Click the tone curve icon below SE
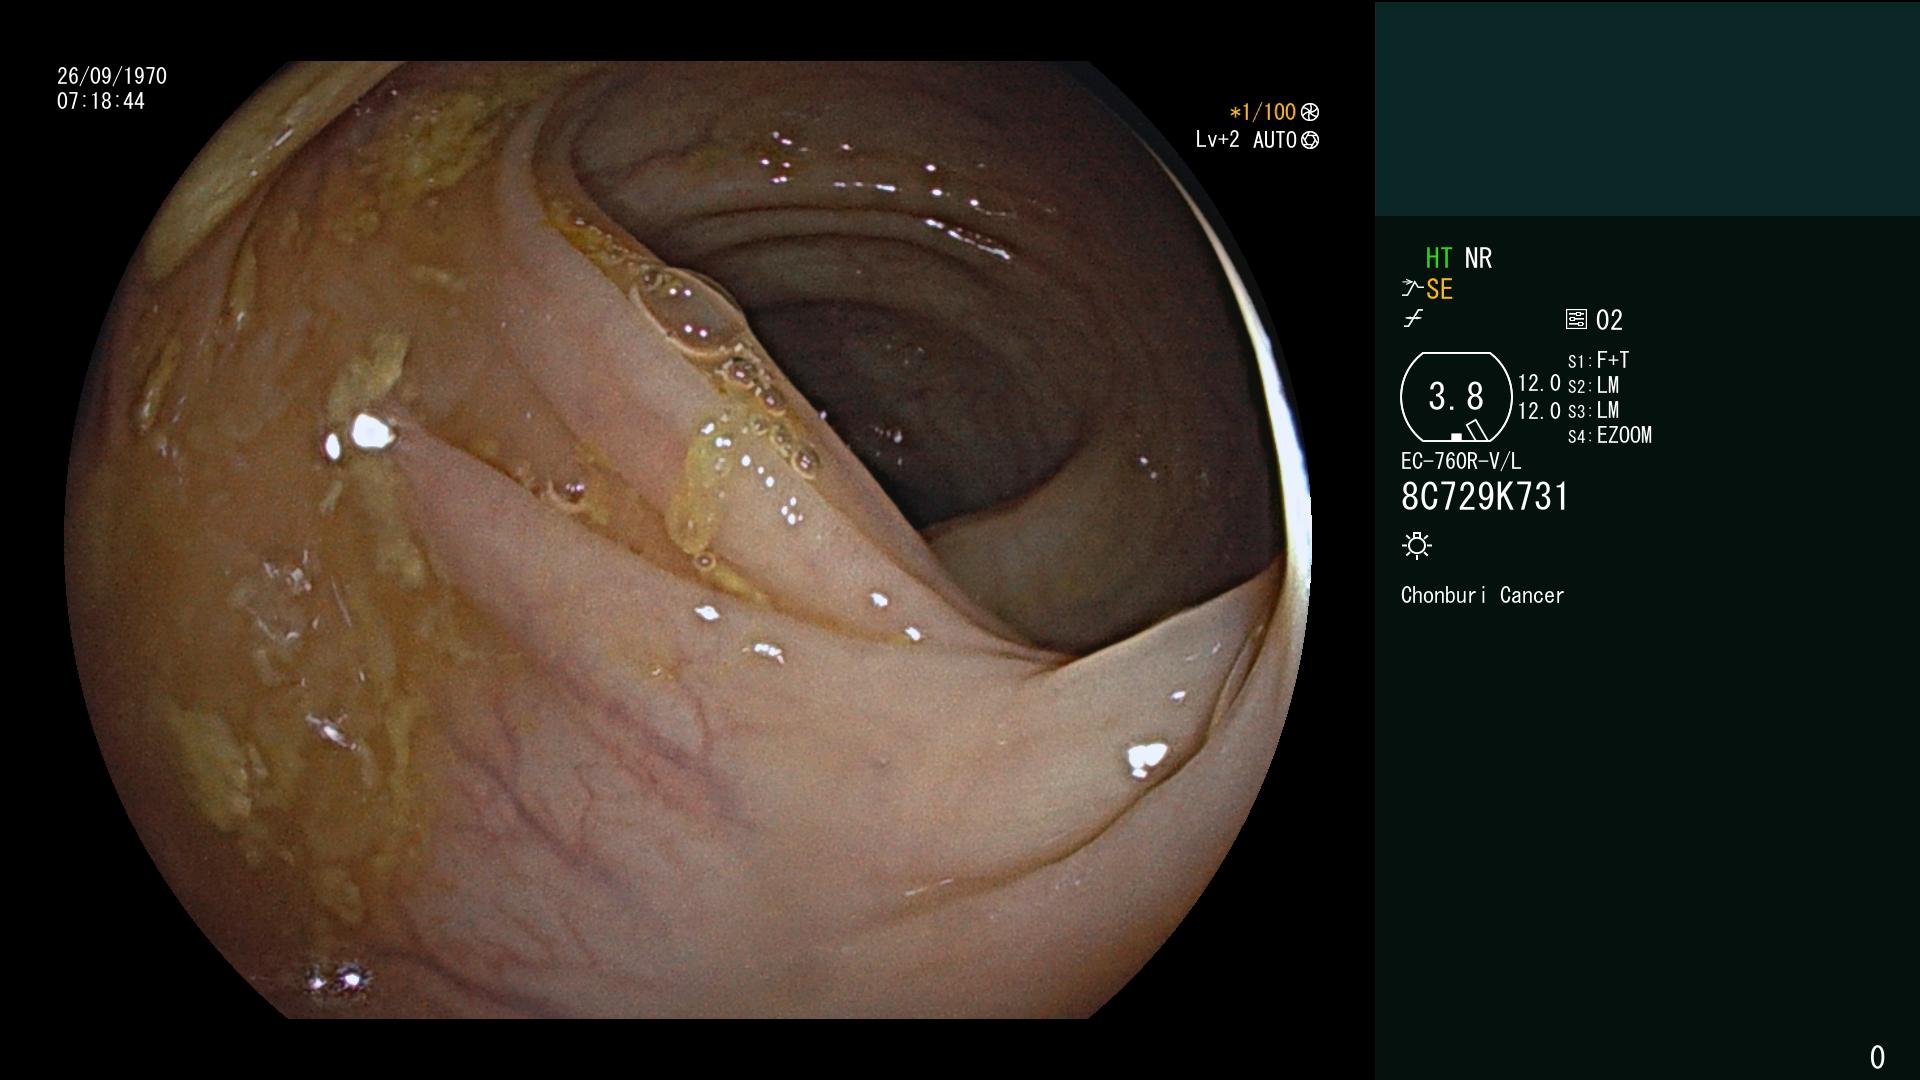Screen dimensions: 1920x1080 [1413, 319]
